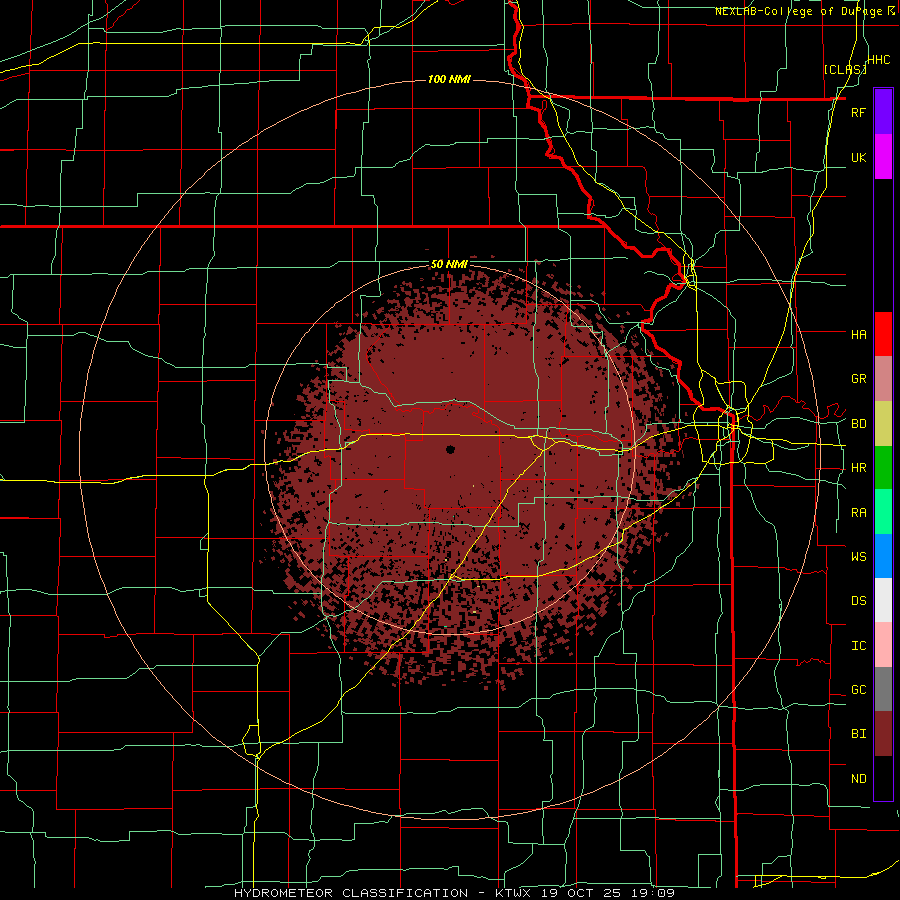Click the UK magenta legend swatch

pyautogui.click(x=883, y=157)
